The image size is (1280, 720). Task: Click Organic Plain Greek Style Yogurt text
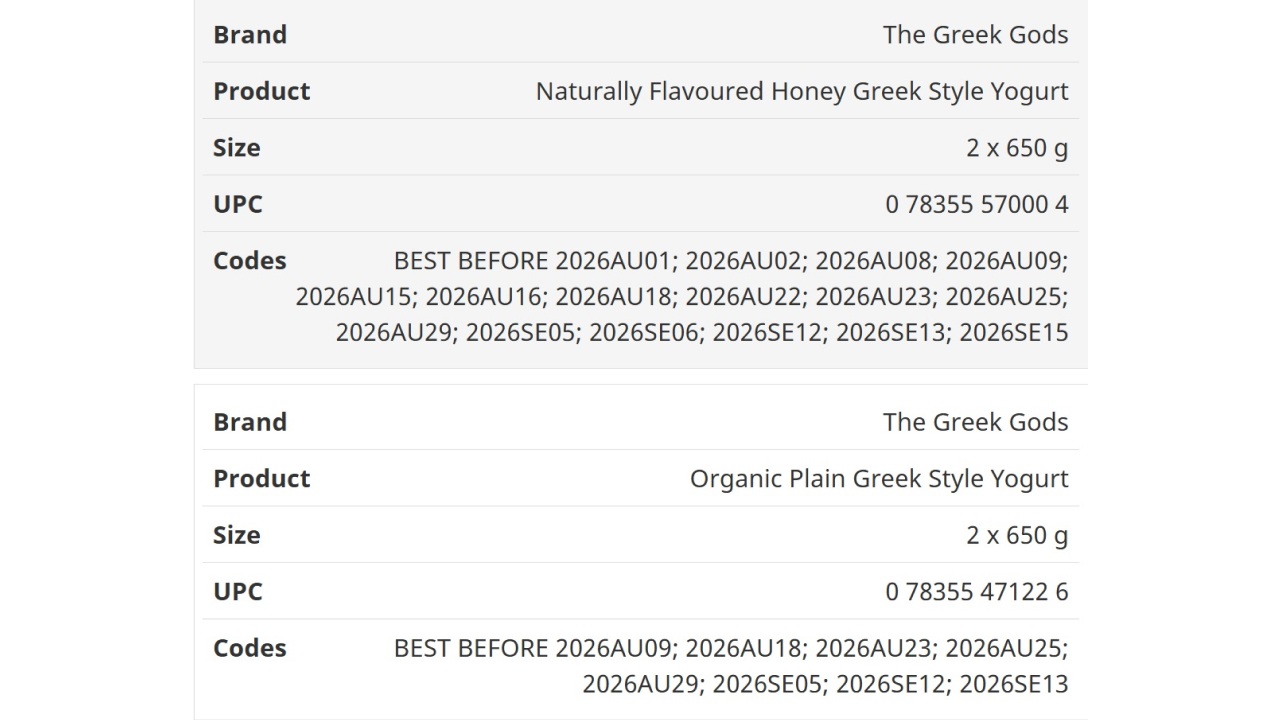point(879,478)
